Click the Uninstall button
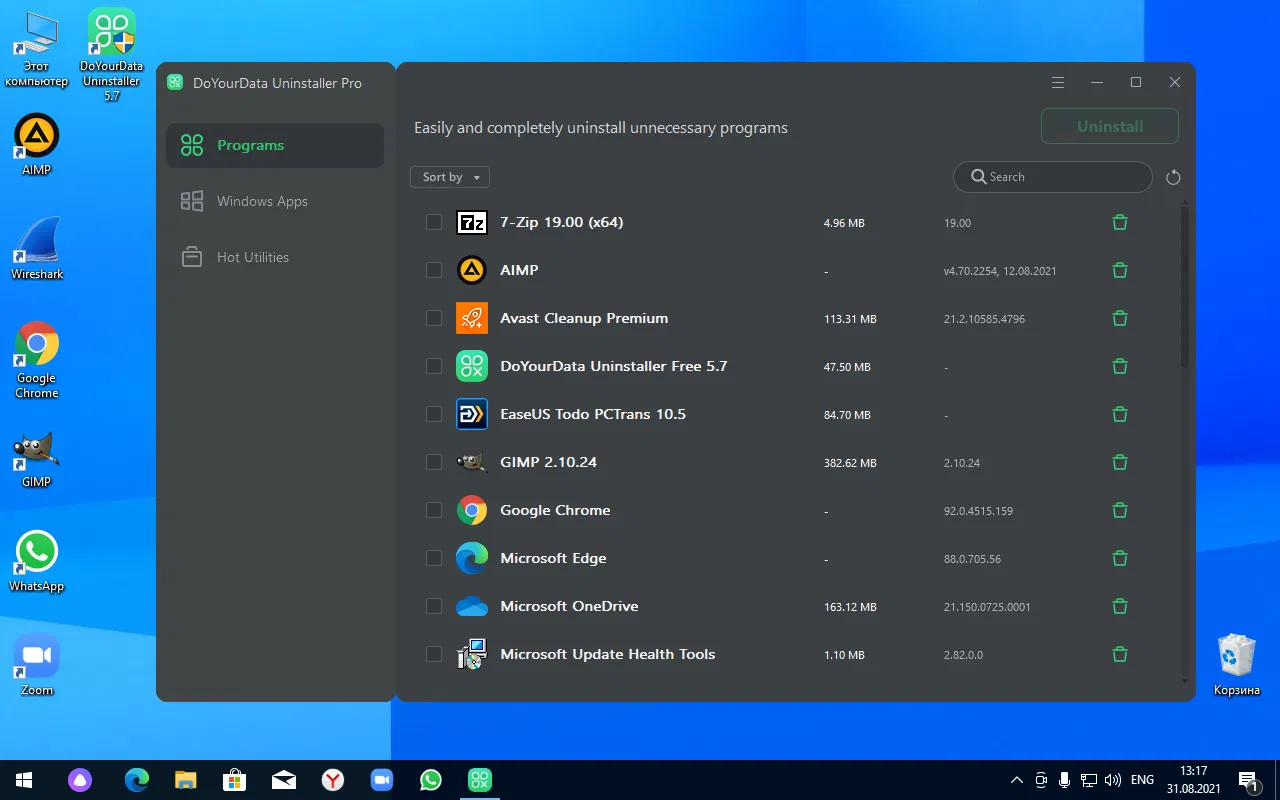1280x800 pixels. (1109, 126)
